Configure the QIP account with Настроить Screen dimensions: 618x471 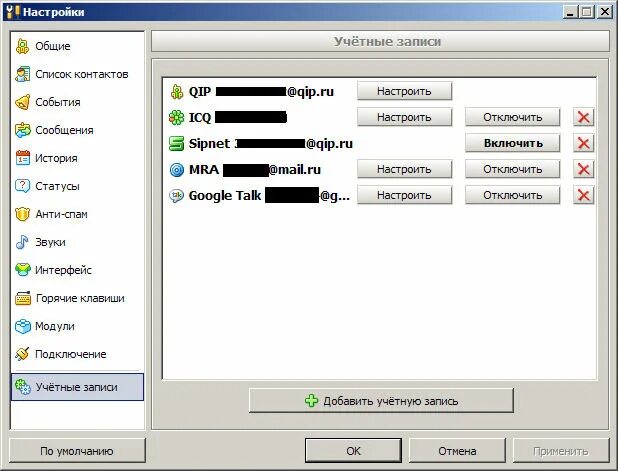click(404, 91)
